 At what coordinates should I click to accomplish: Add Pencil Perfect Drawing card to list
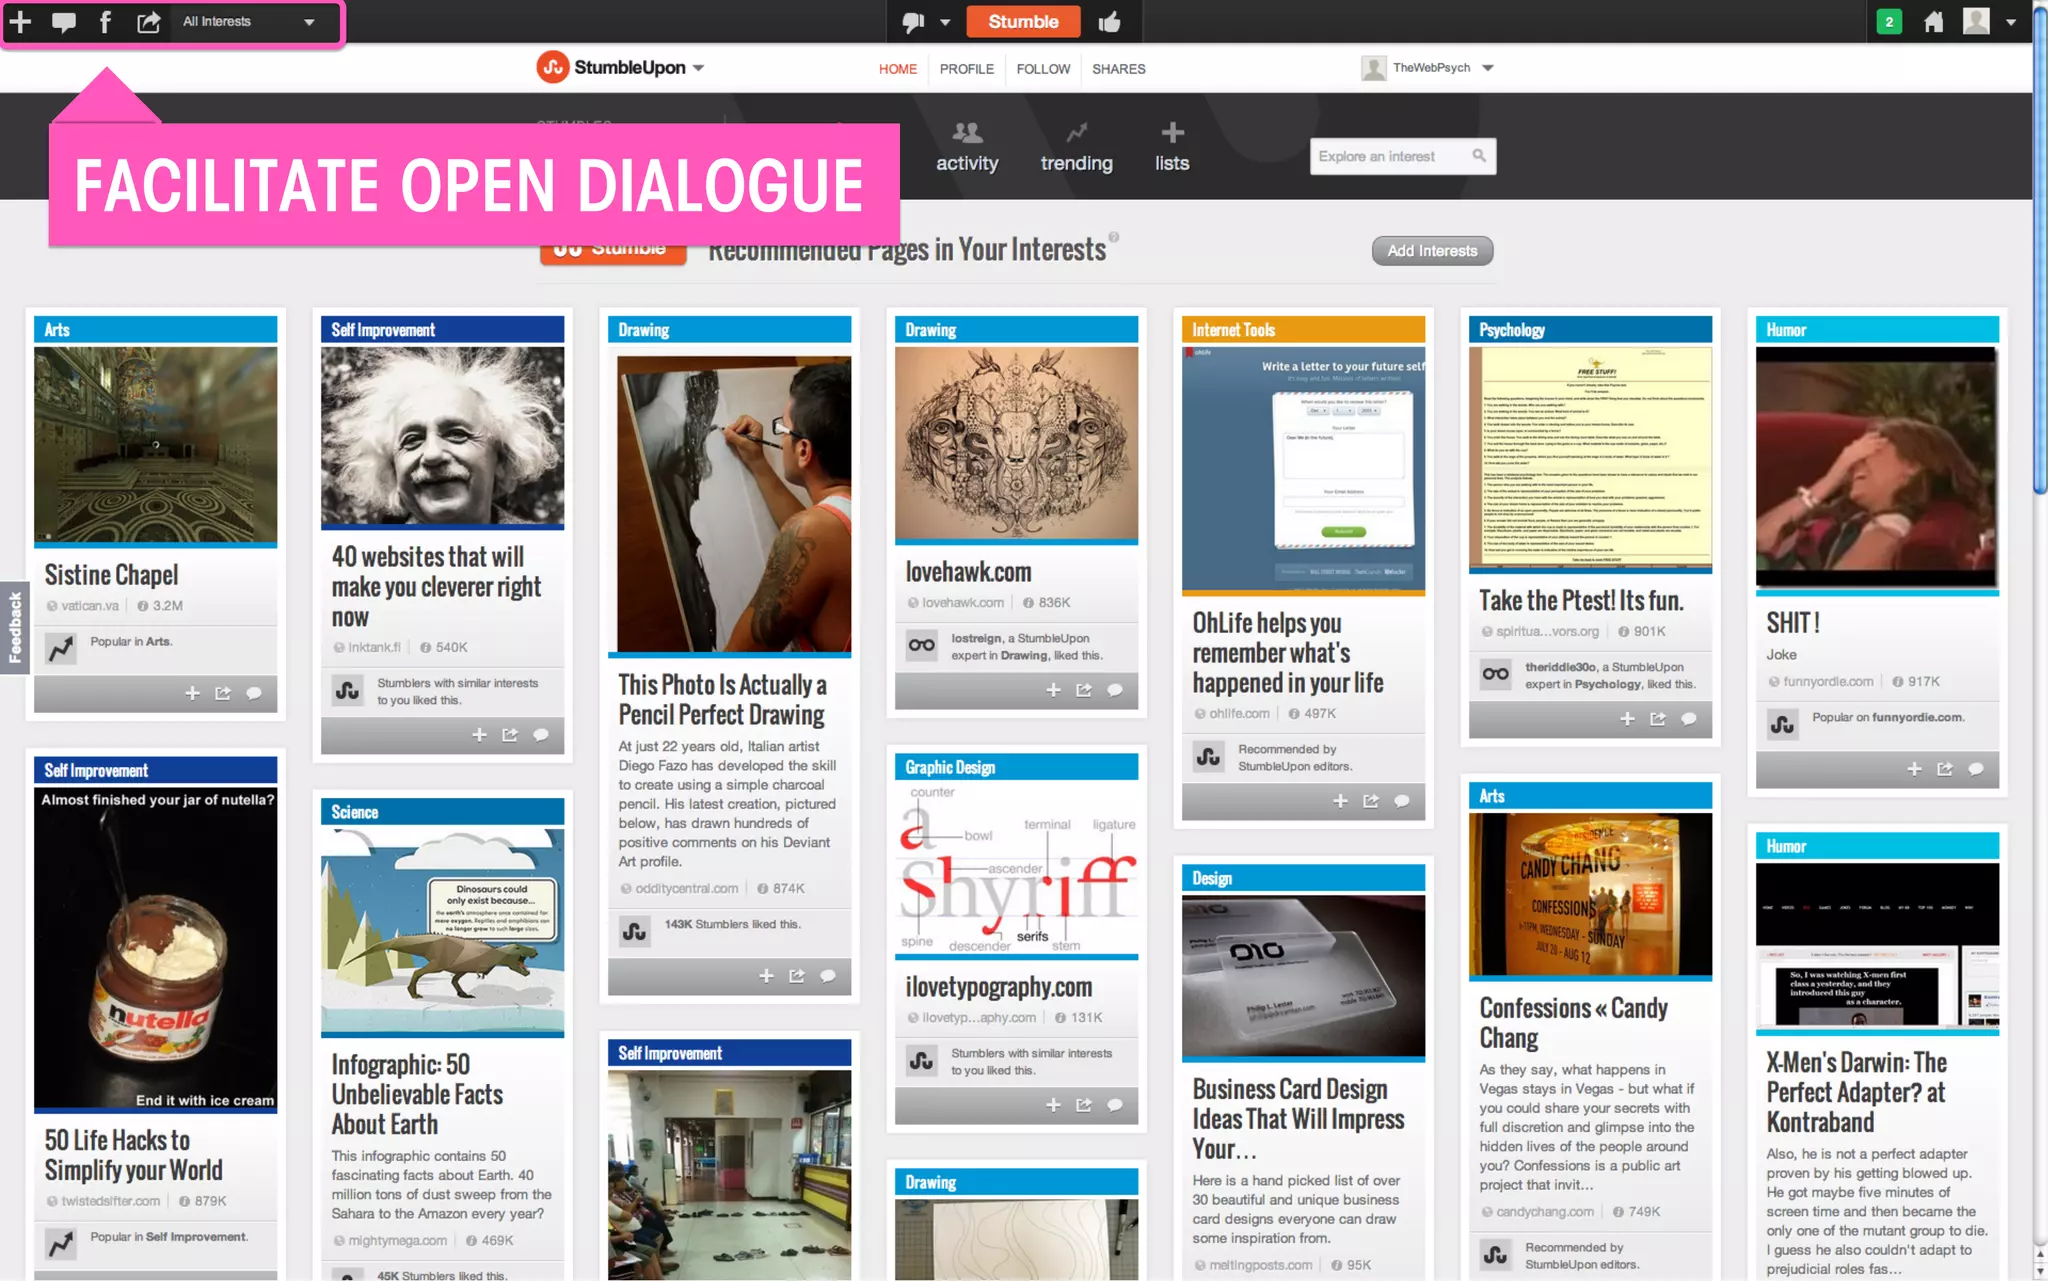766,976
